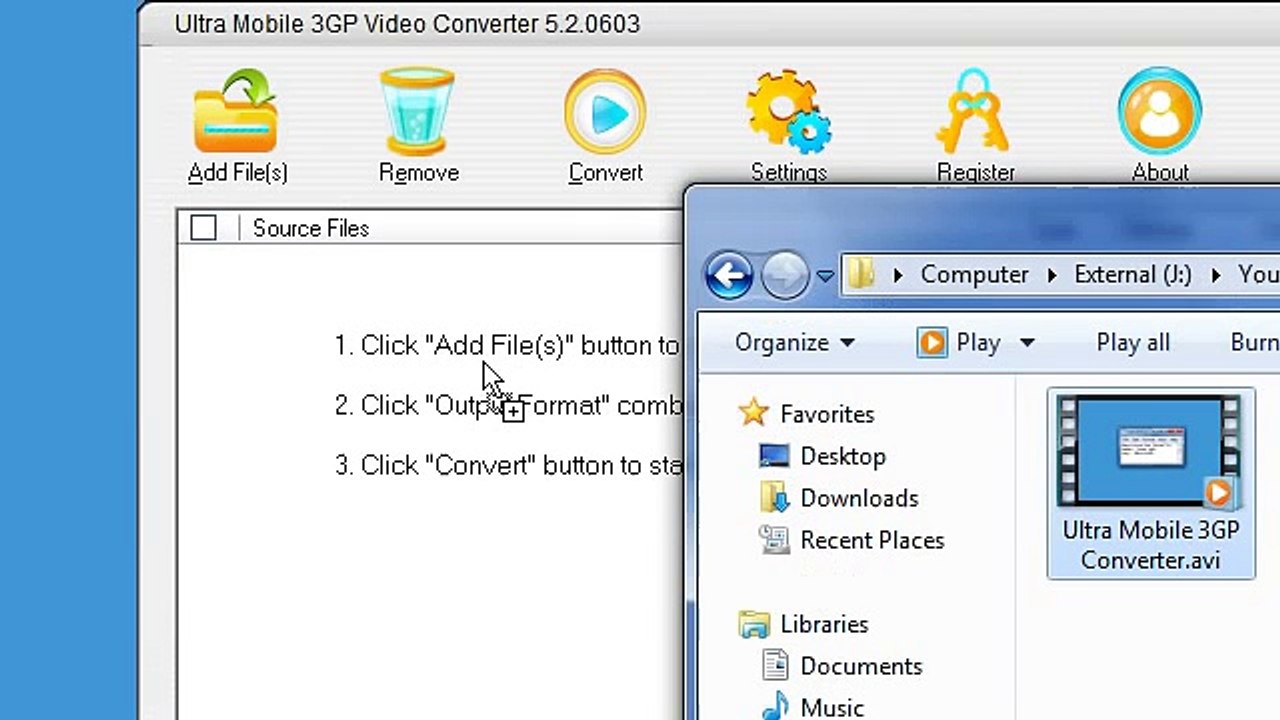This screenshot has width=1280, height=720.
Task: Open the recent locations dropdown arrow
Action: (x=825, y=276)
